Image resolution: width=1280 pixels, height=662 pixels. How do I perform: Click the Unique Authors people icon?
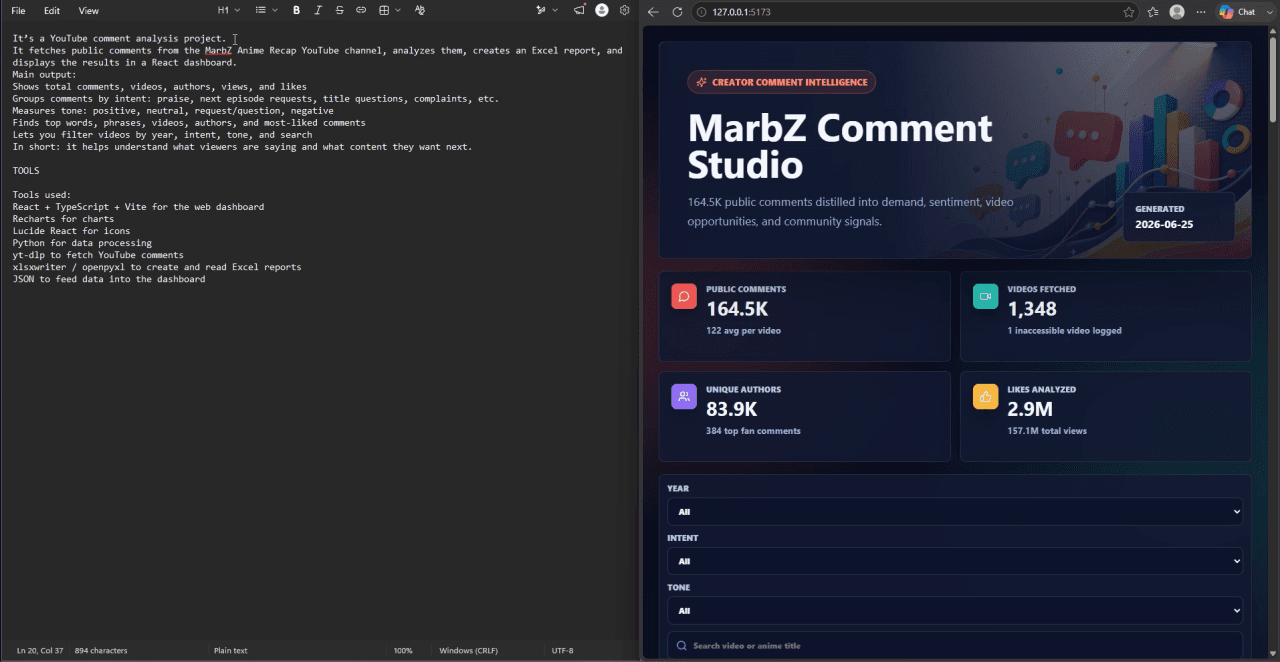click(684, 396)
